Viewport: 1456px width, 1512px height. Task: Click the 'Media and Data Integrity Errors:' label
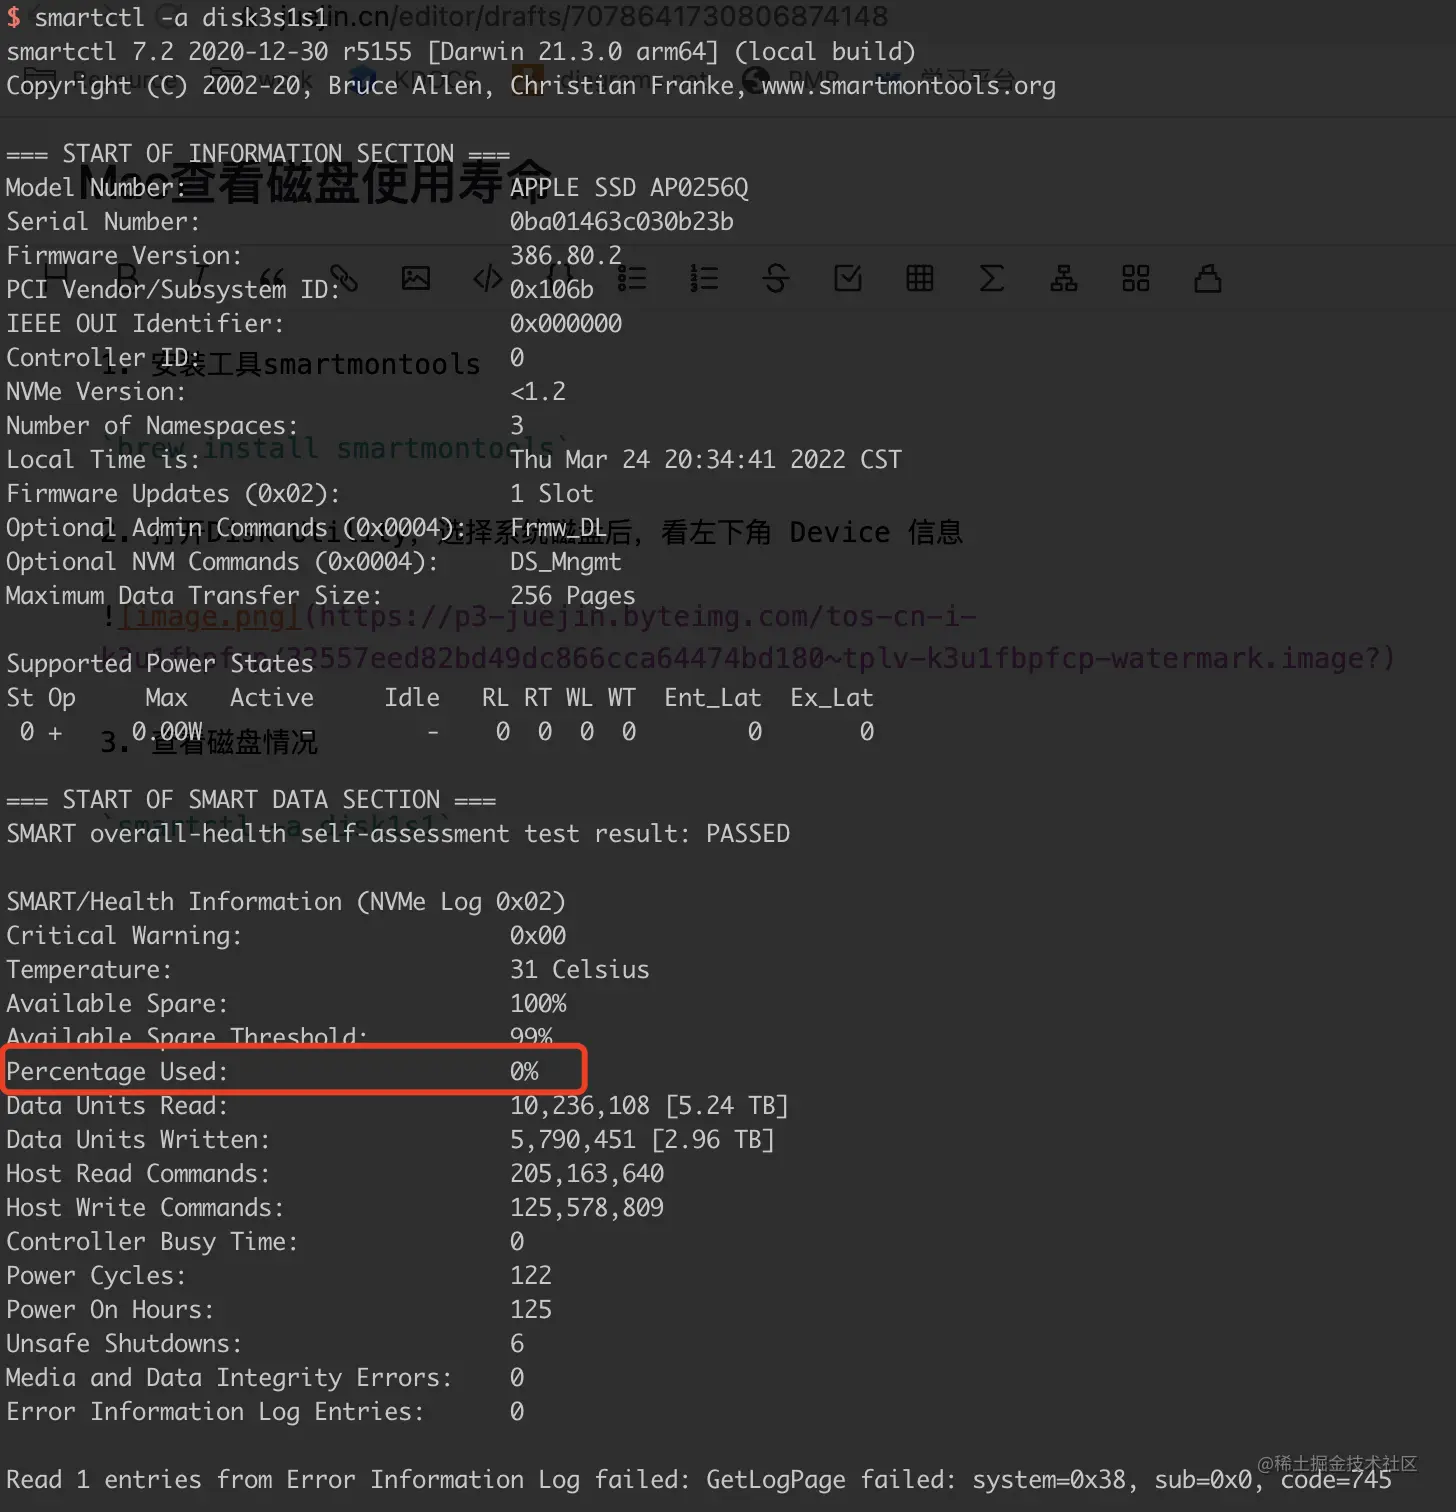(x=230, y=1377)
